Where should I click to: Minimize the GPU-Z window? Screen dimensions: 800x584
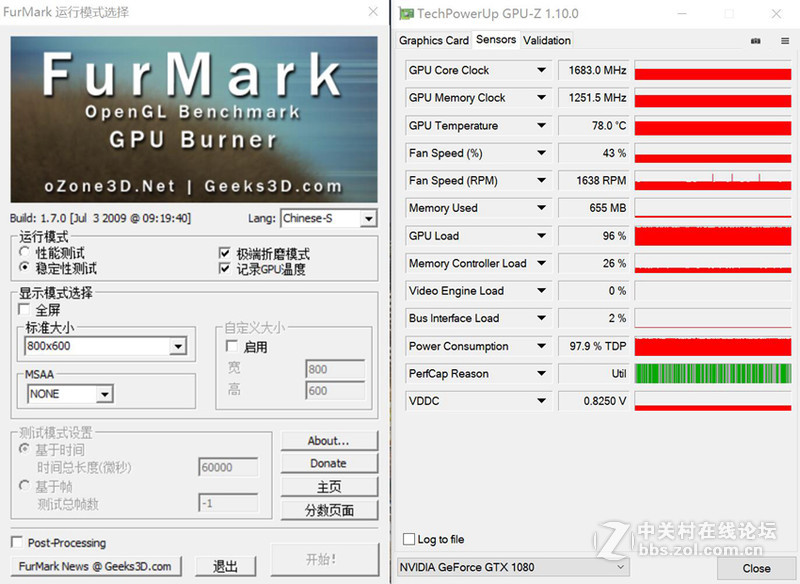(682, 14)
